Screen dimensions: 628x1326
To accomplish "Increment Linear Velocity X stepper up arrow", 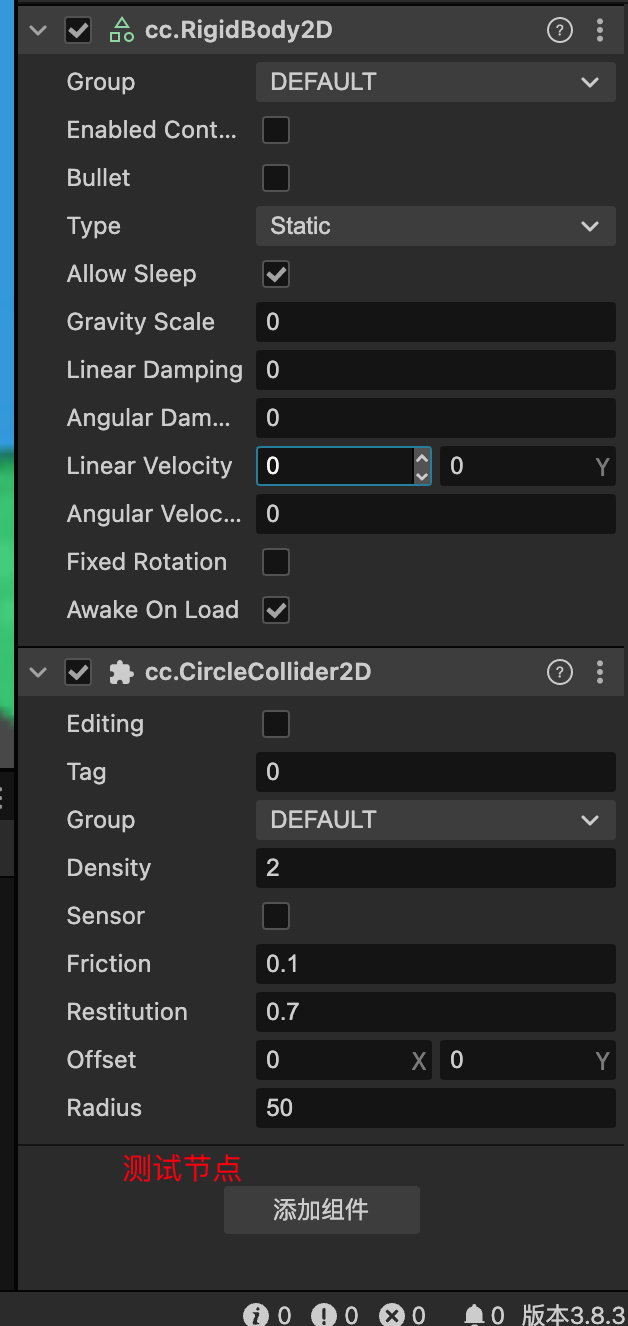I will (x=422, y=458).
